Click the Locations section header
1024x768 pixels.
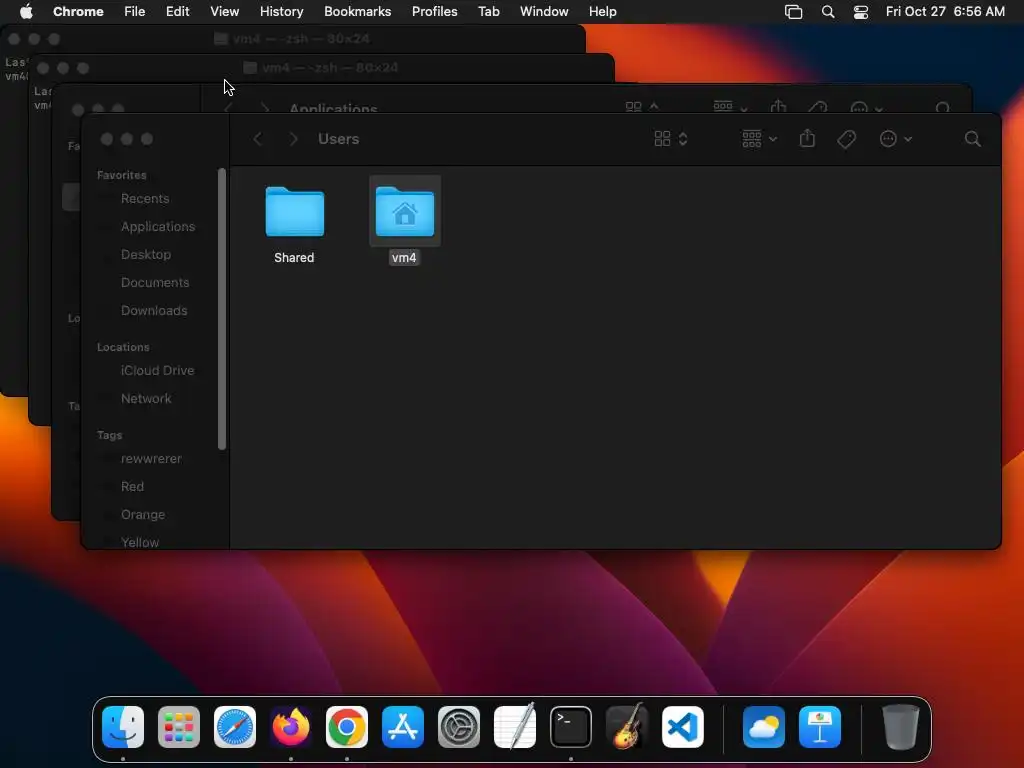coord(123,347)
